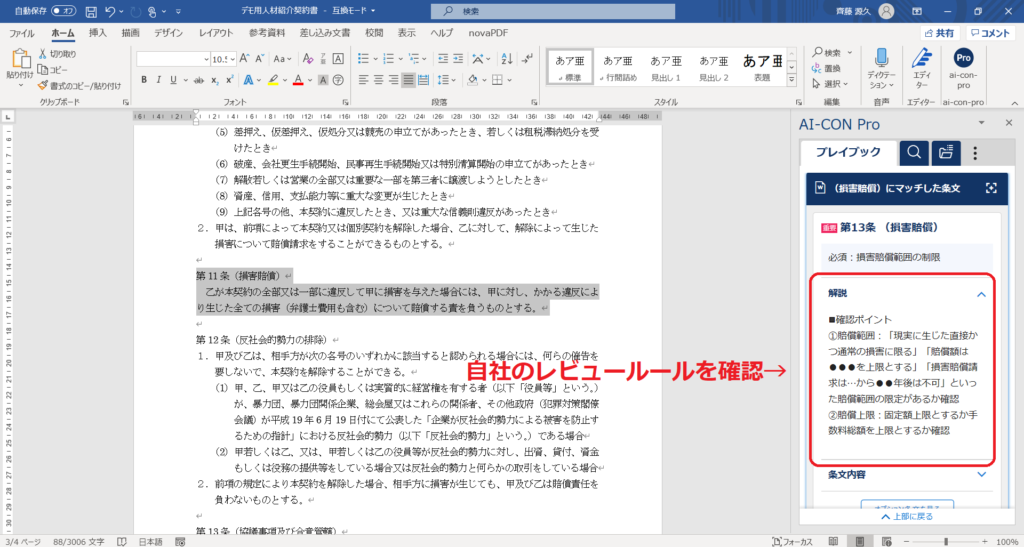Expand the 条文内容 section
Image resolution: width=1024 pixels, height=547 pixels.
point(981,475)
